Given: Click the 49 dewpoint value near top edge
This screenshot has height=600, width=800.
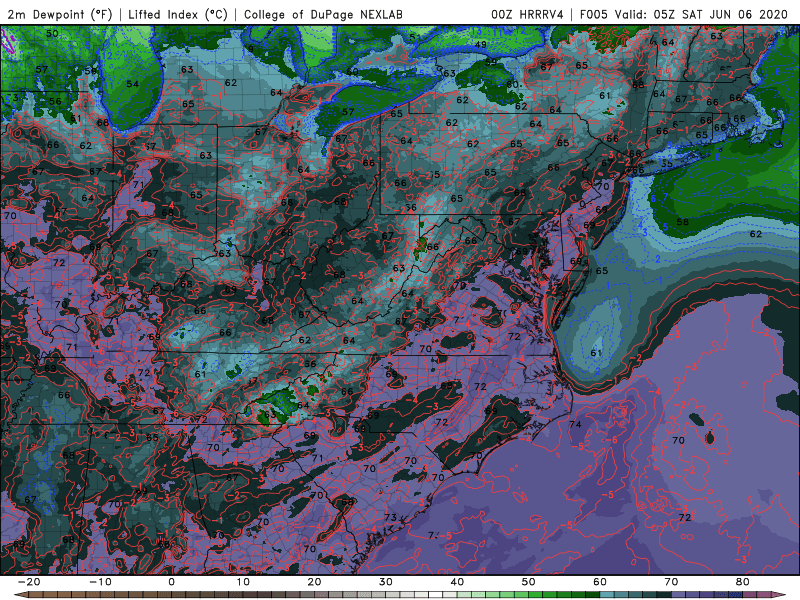Looking at the screenshot, I should pos(481,45).
